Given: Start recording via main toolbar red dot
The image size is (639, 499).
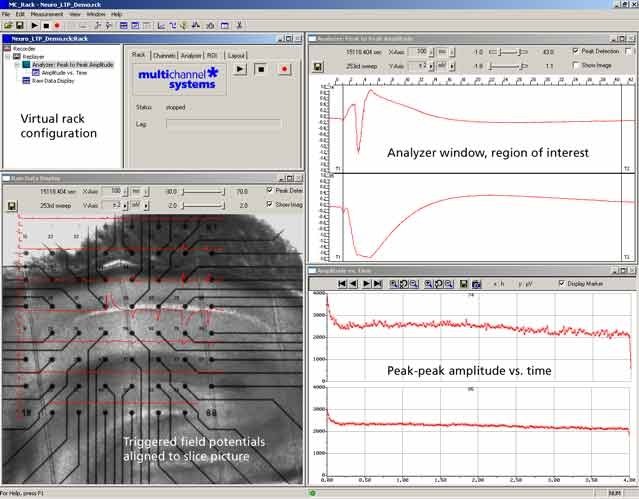Looking at the screenshot, I should point(57,25).
